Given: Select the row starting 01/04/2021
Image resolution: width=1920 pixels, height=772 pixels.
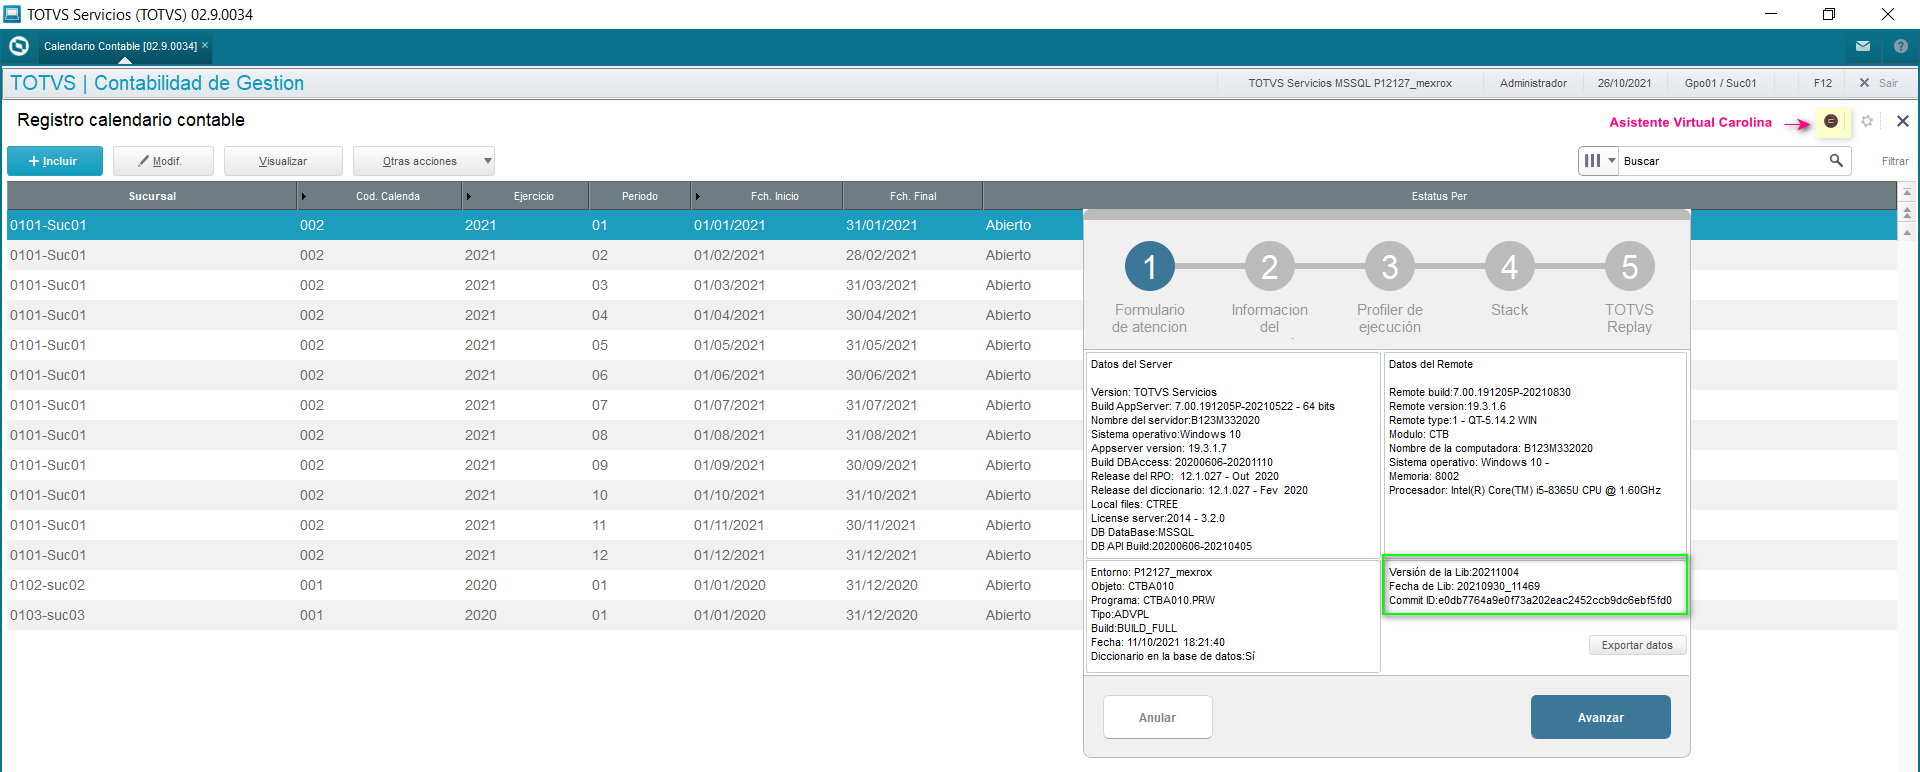Looking at the screenshot, I should click(545, 315).
